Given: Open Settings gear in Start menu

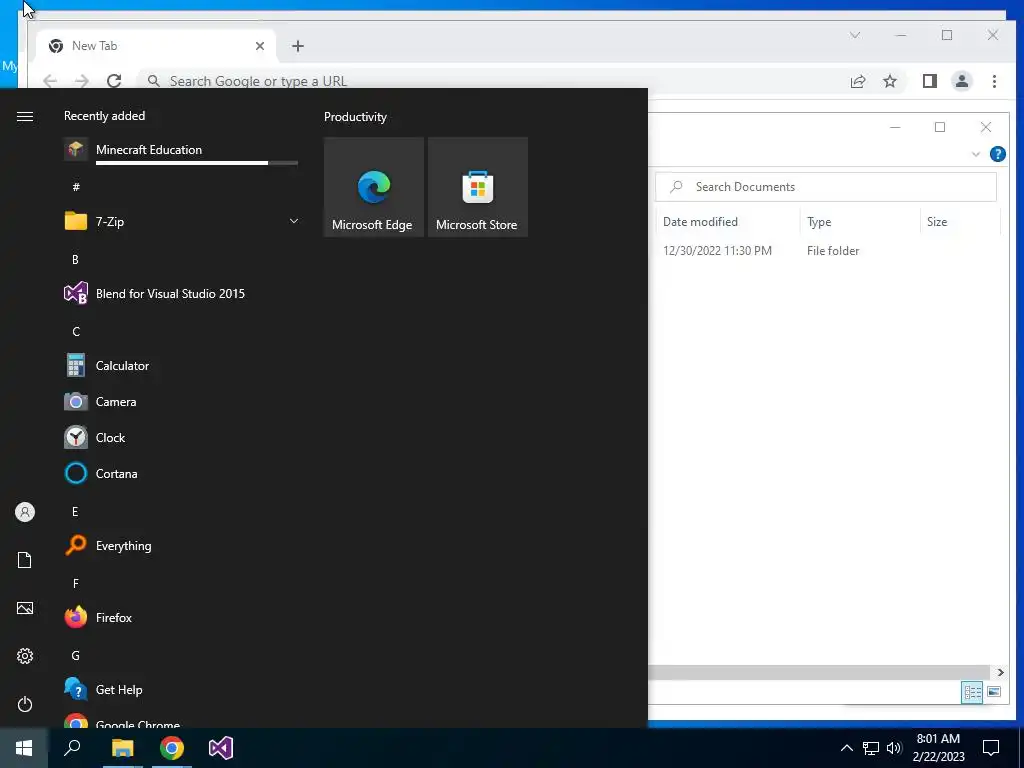Looking at the screenshot, I should click(25, 656).
